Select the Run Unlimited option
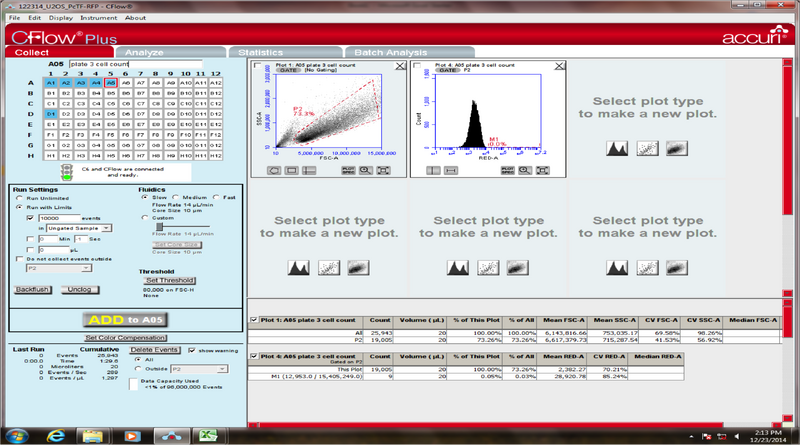 coord(19,198)
